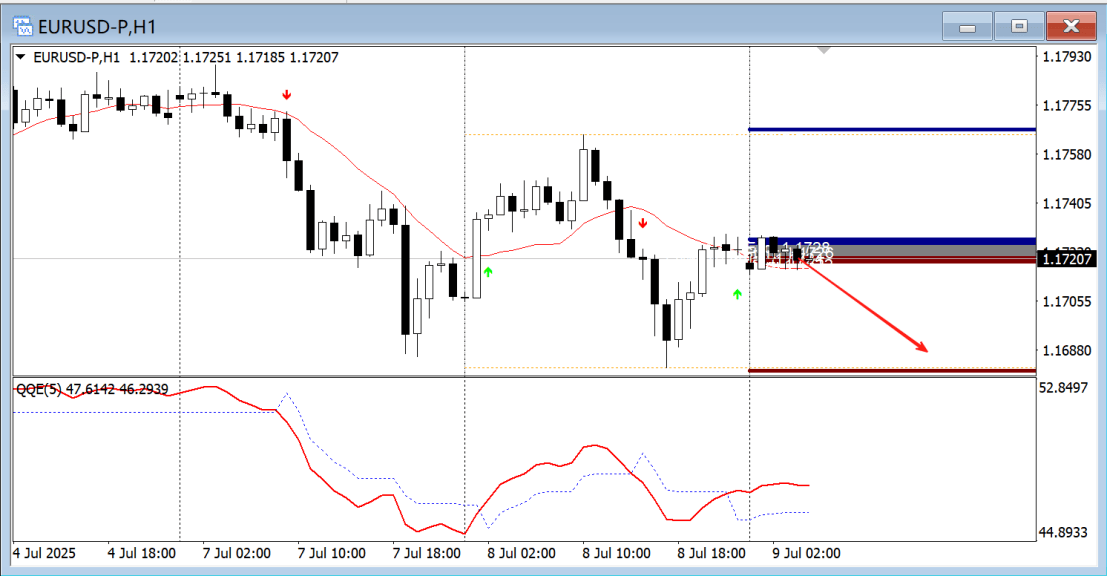This screenshot has height=576, width=1108.
Task: Click the 1.16880 price scale value
Action: click(1066, 351)
